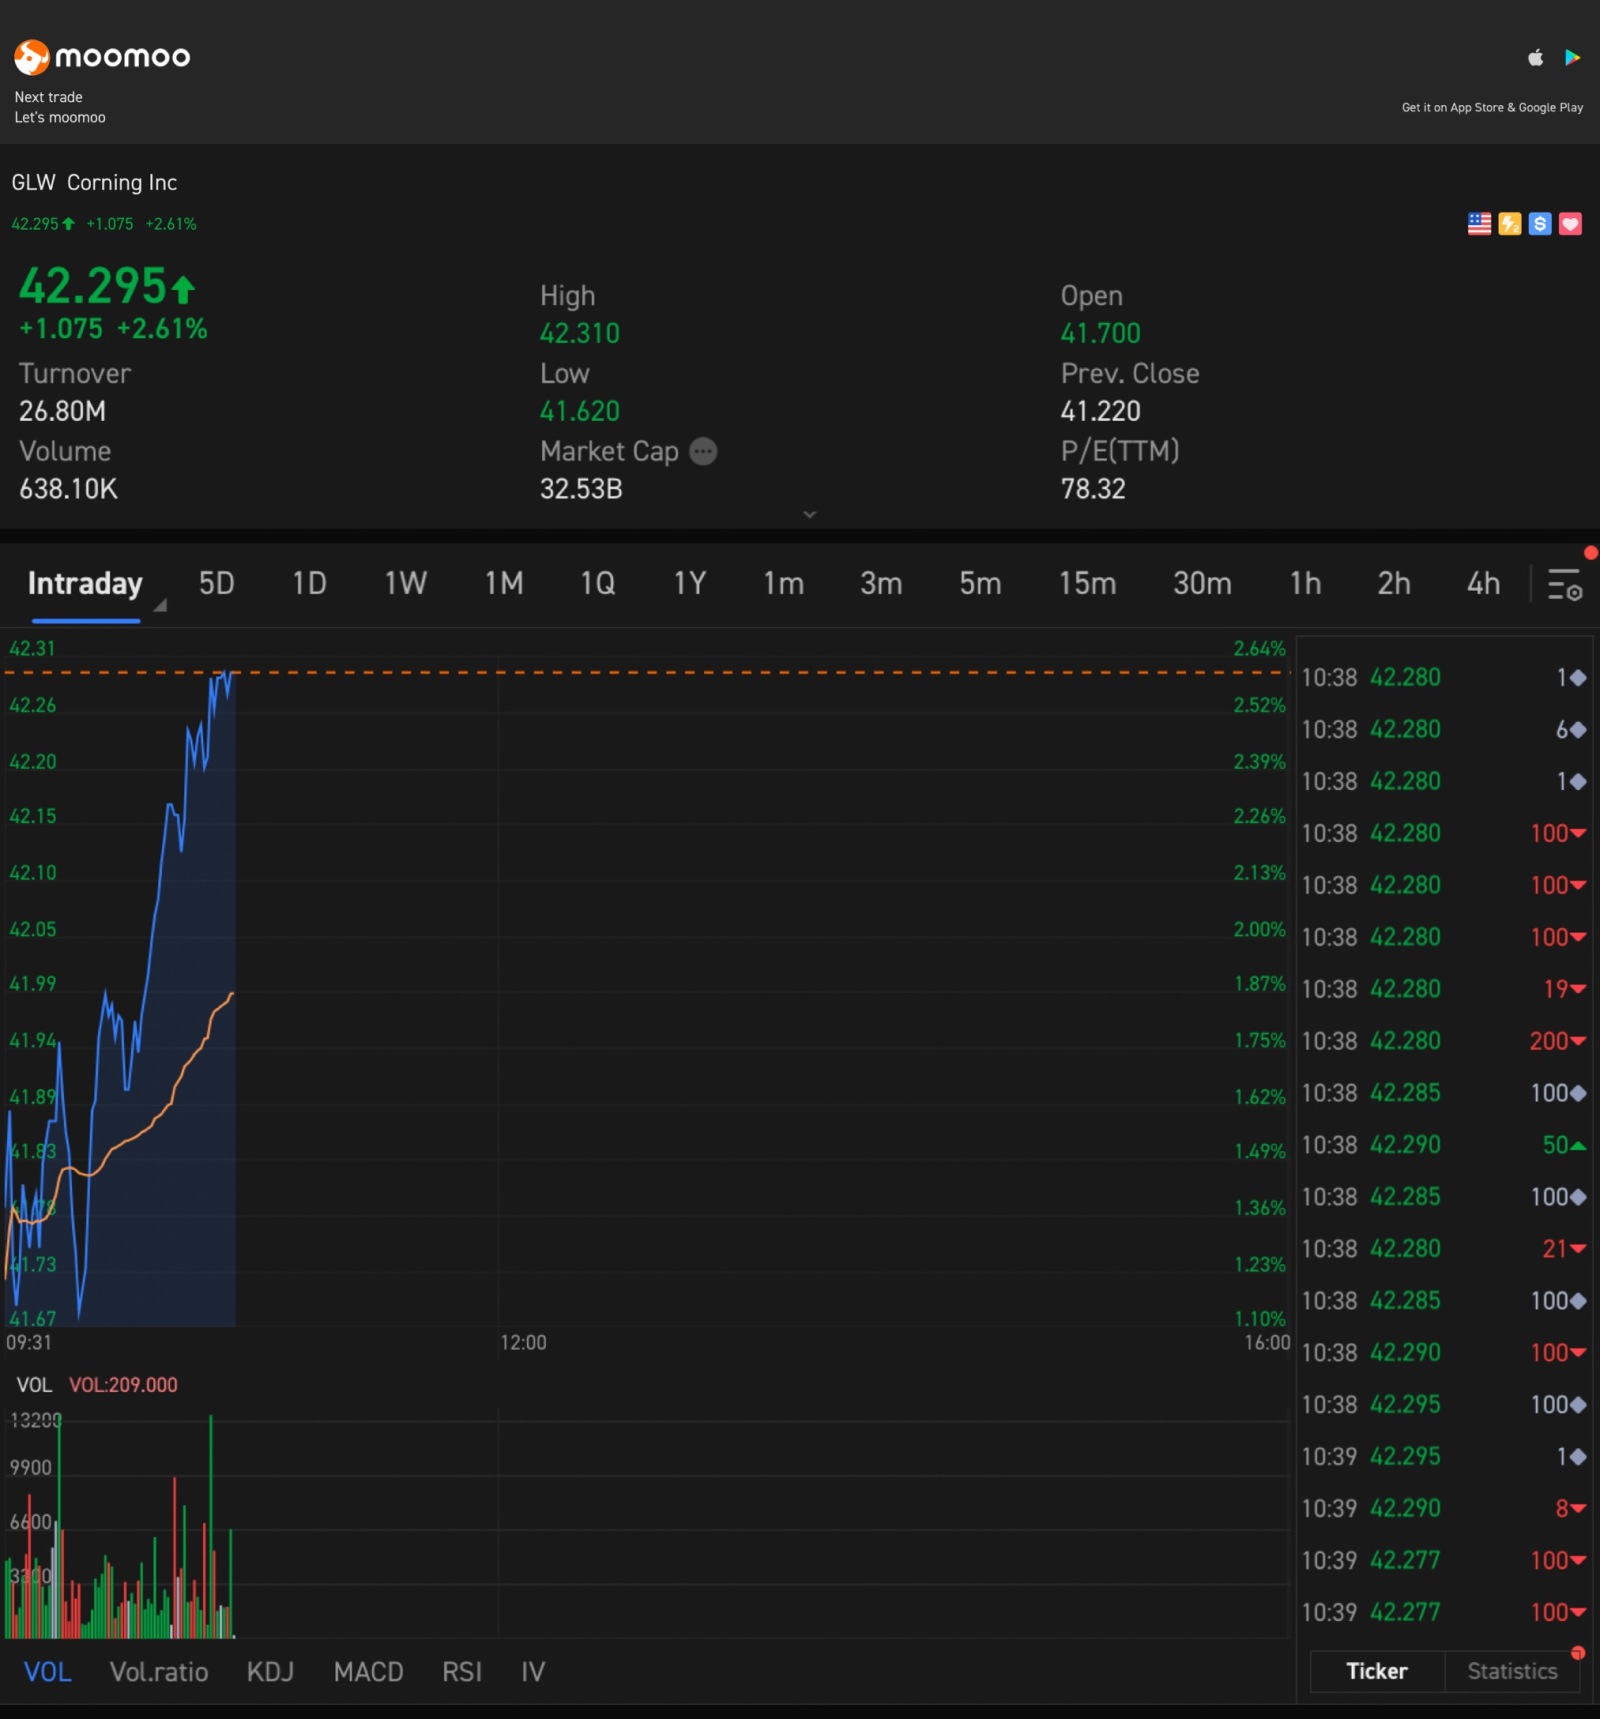1600x1719 pixels.
Task: Click the Market Cap value 32.53B
Action: tap(581, 489)
